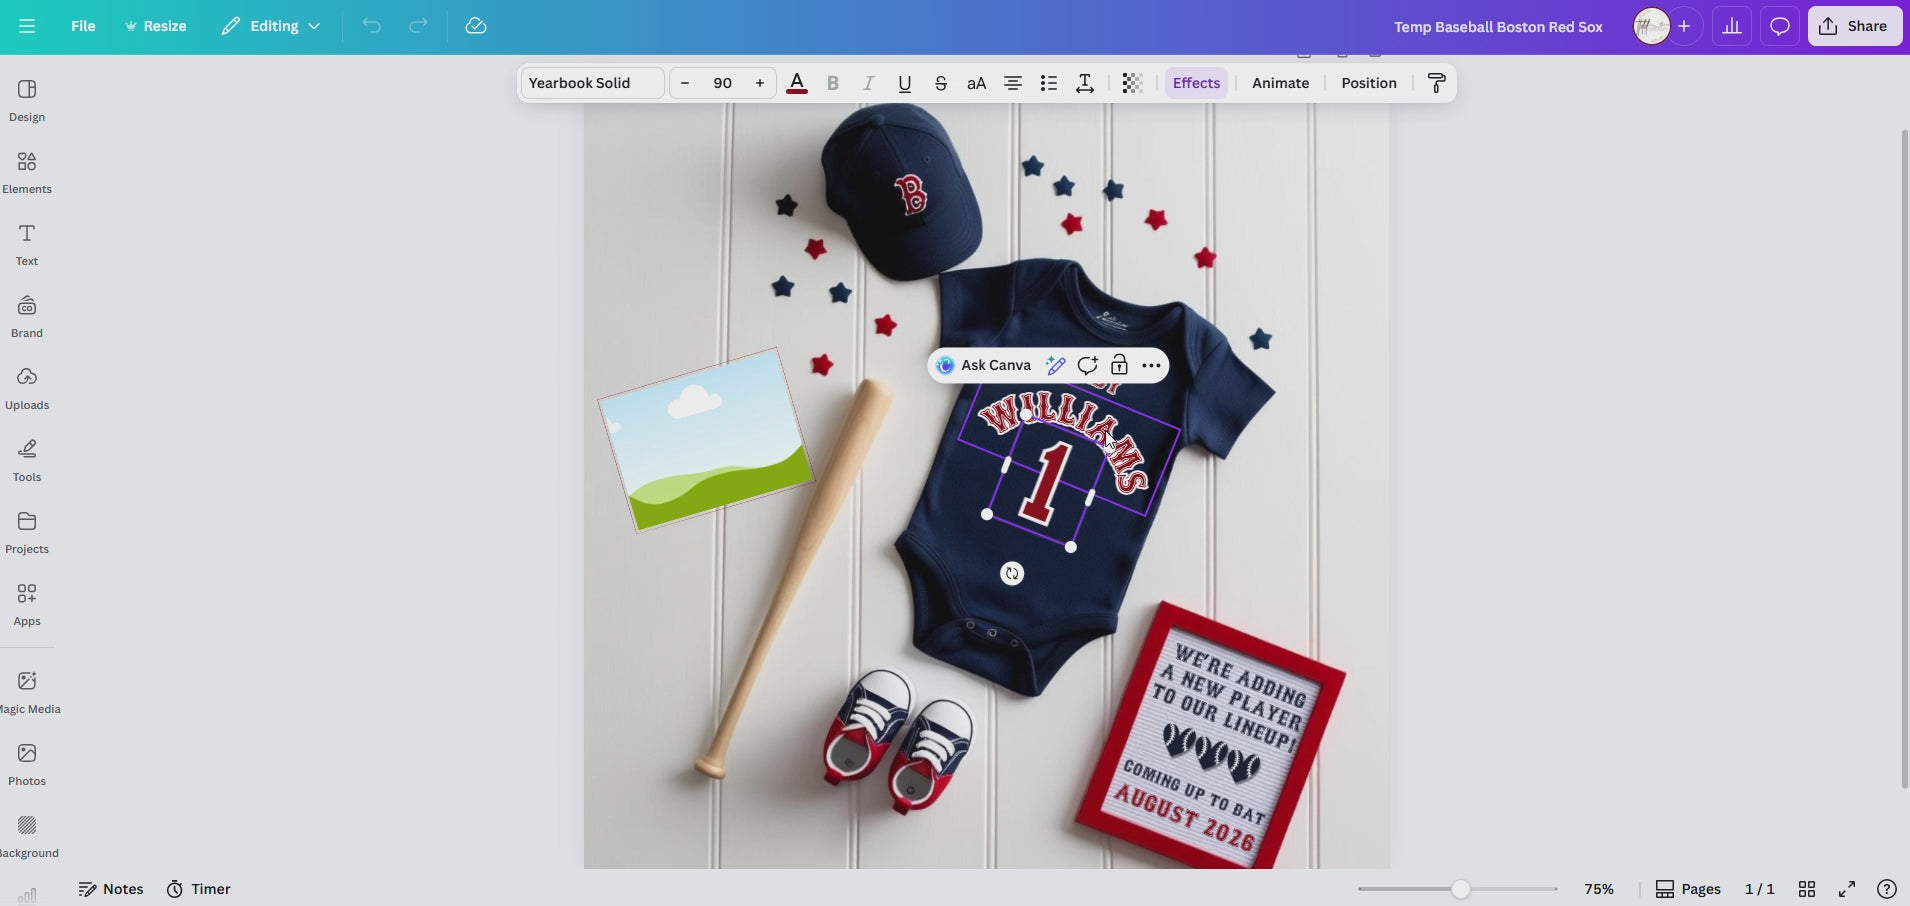Click the insights chart icon in header
Viewport: 1910px width, 906px height.
[x=1731, y=26]
